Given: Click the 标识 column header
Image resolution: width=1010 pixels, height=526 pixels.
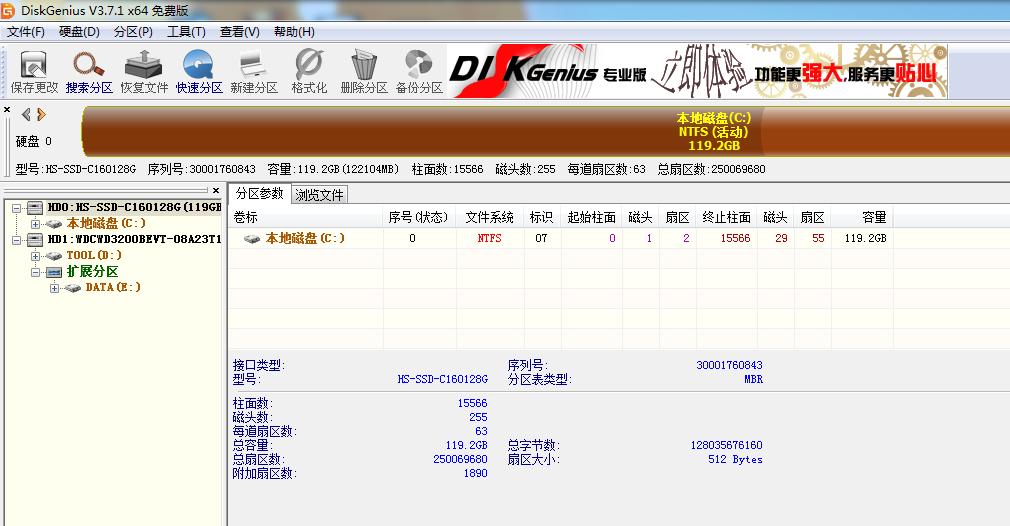Looking at the screenshot, I should point(542,218).
